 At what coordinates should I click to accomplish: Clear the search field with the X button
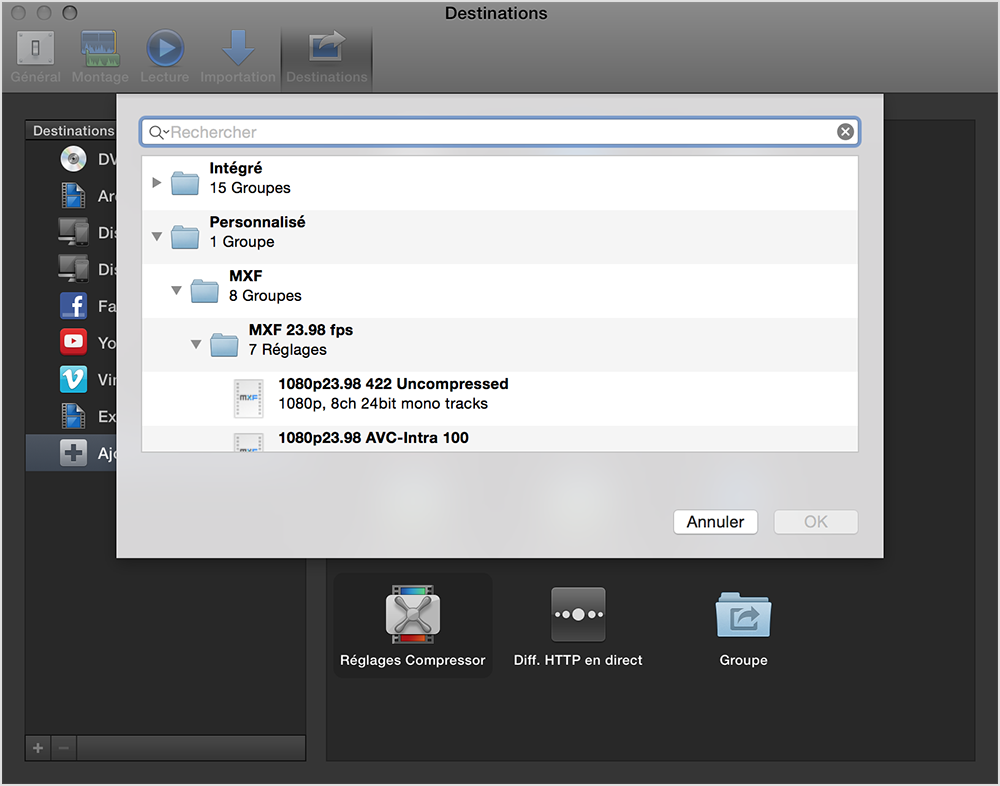[x=845, y=131]
